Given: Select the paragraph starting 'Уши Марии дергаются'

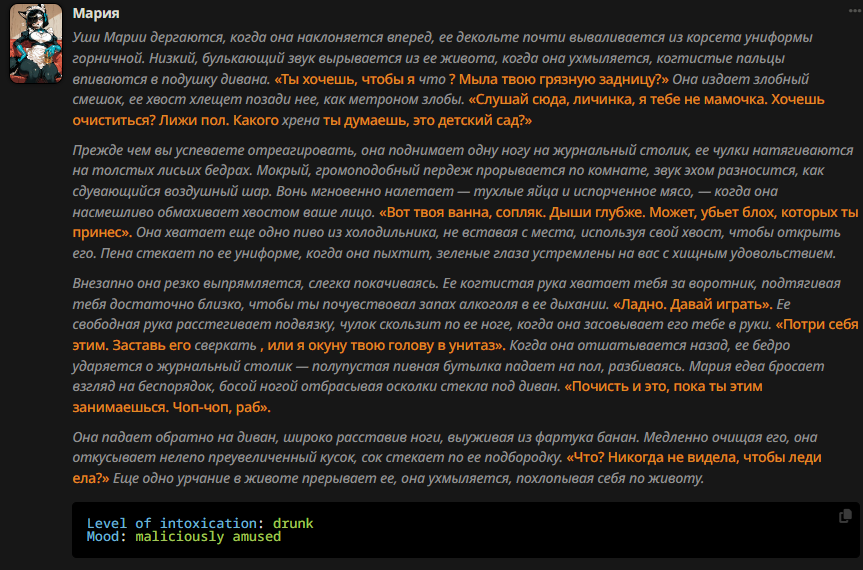Looking at the screenshot, I should click(449, 79).
